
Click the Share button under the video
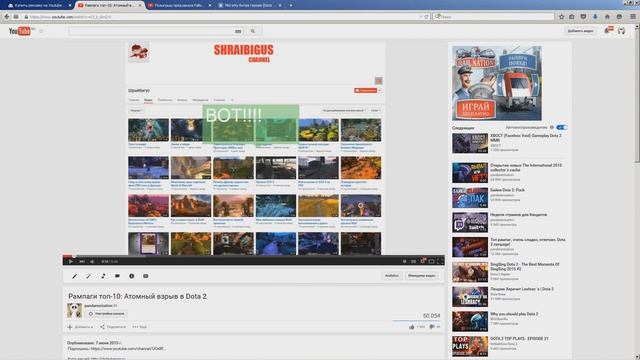(x=113, y=327)
